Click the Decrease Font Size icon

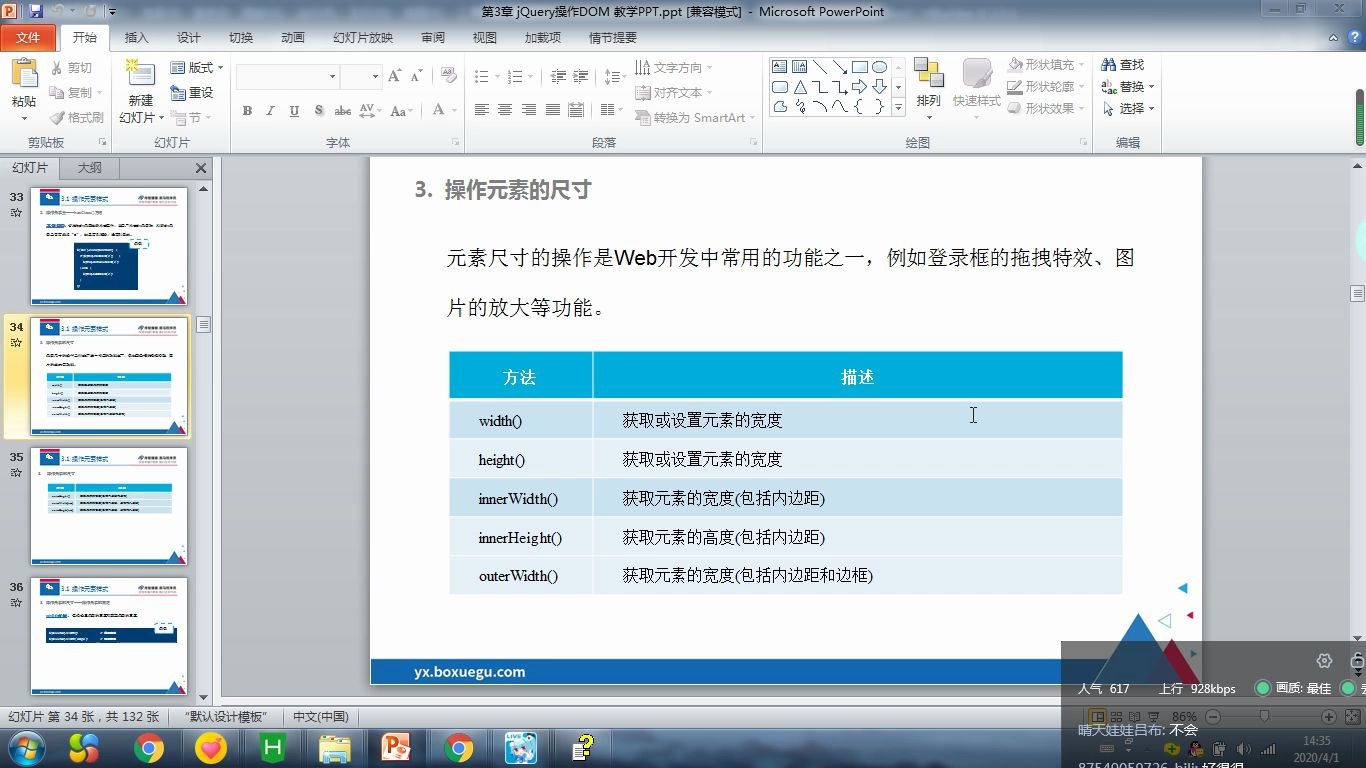tap(415, 76)
